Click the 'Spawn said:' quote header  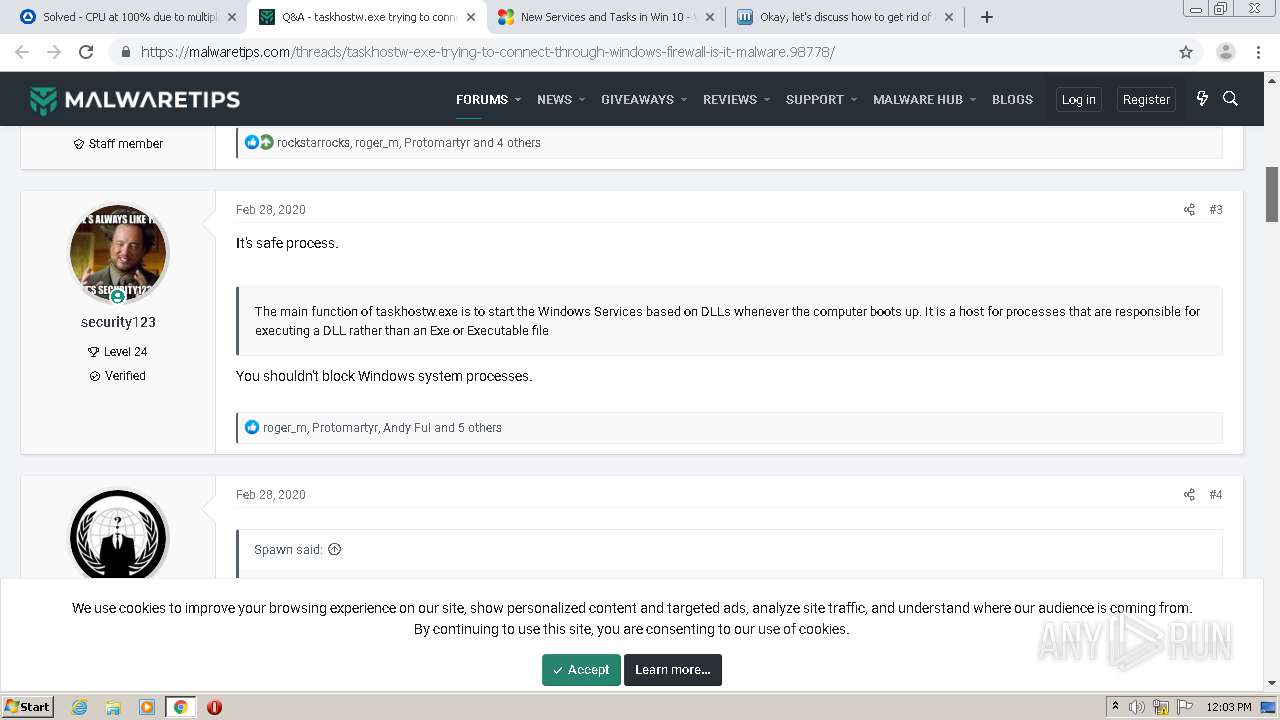pyautogui.click(x=288, y=549)
